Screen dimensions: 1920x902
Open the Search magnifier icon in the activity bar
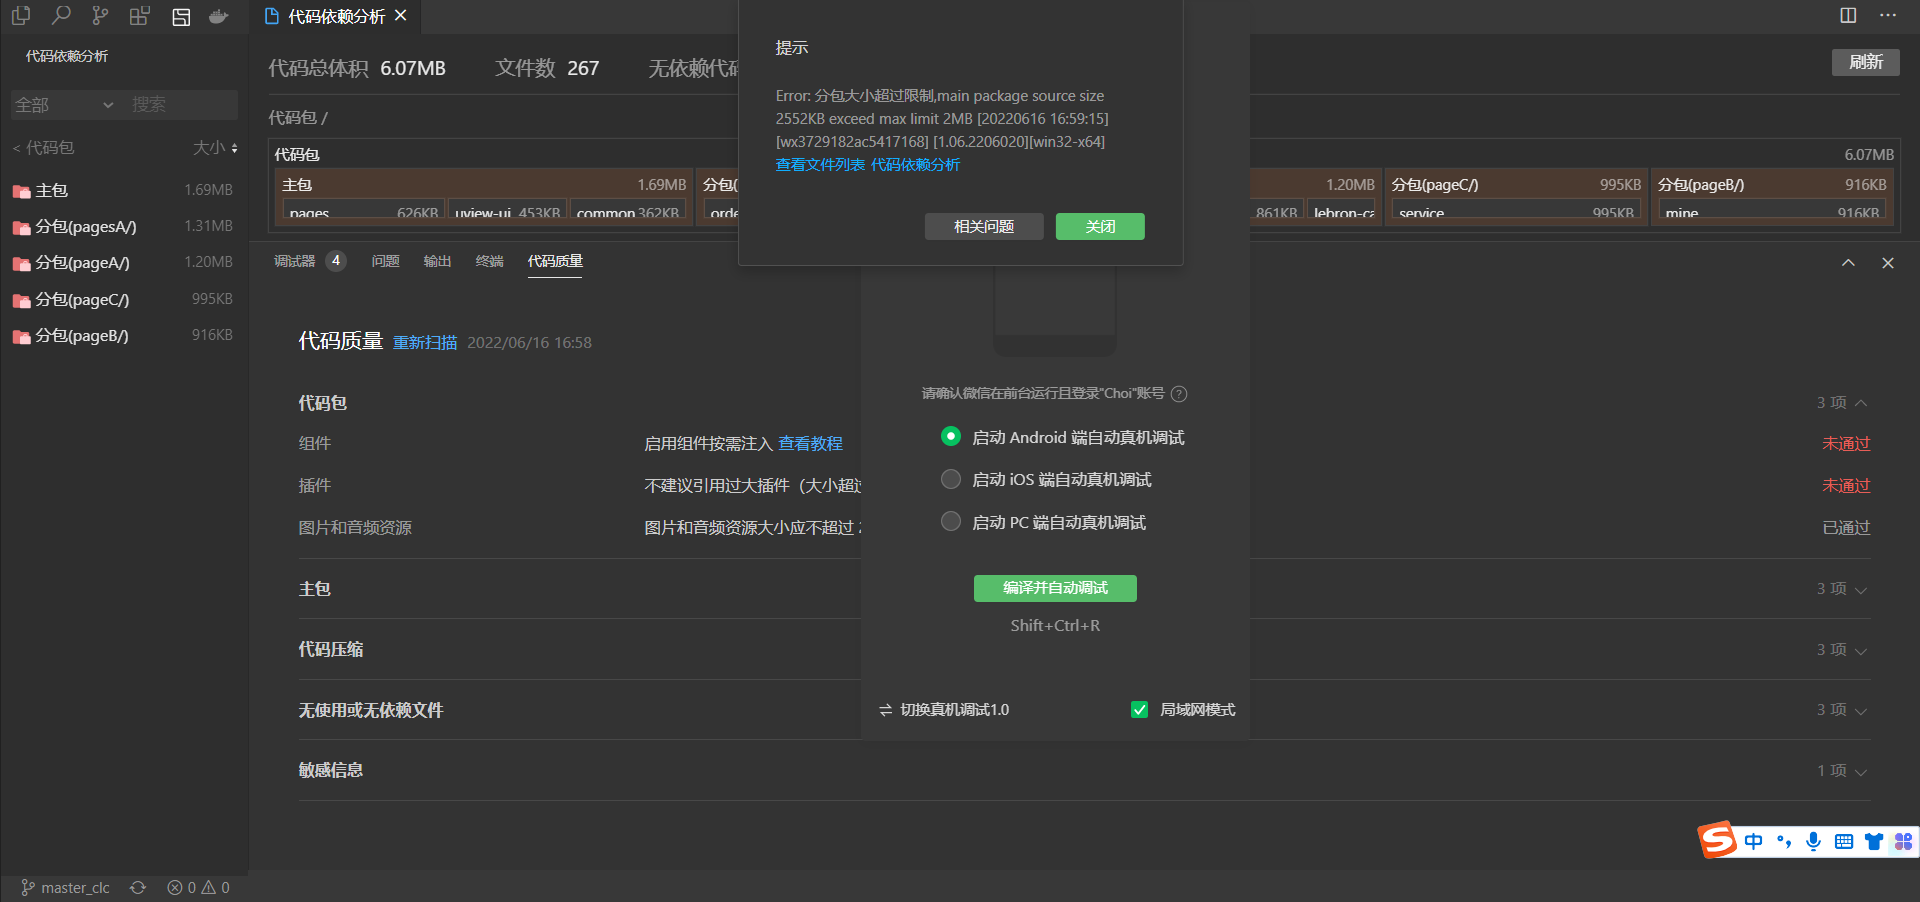(61, 16)
